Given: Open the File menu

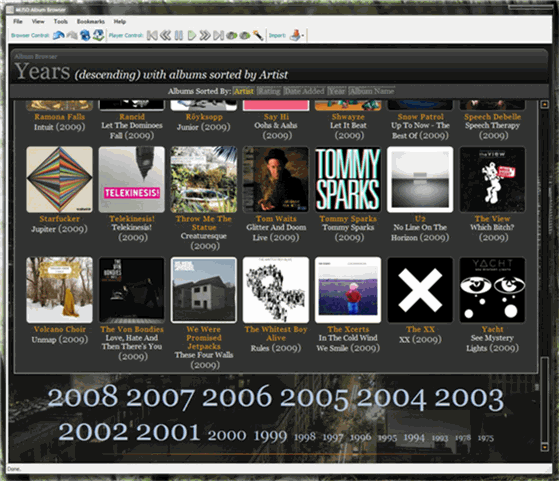Looking at the screenshot, I should pos(18,21).
